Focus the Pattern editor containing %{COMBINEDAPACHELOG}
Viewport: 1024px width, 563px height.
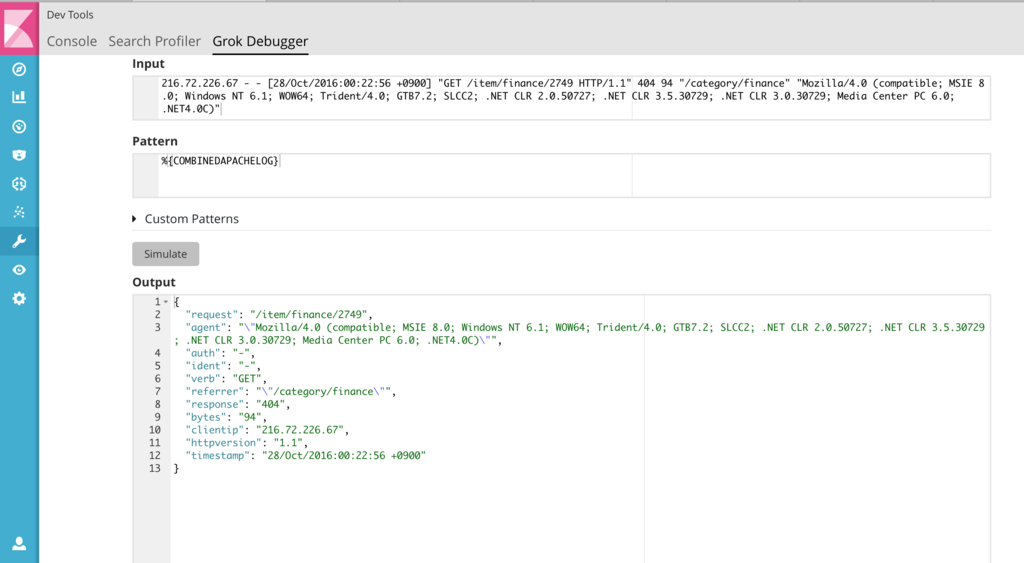pyautogui.click(x=561, y=175)
